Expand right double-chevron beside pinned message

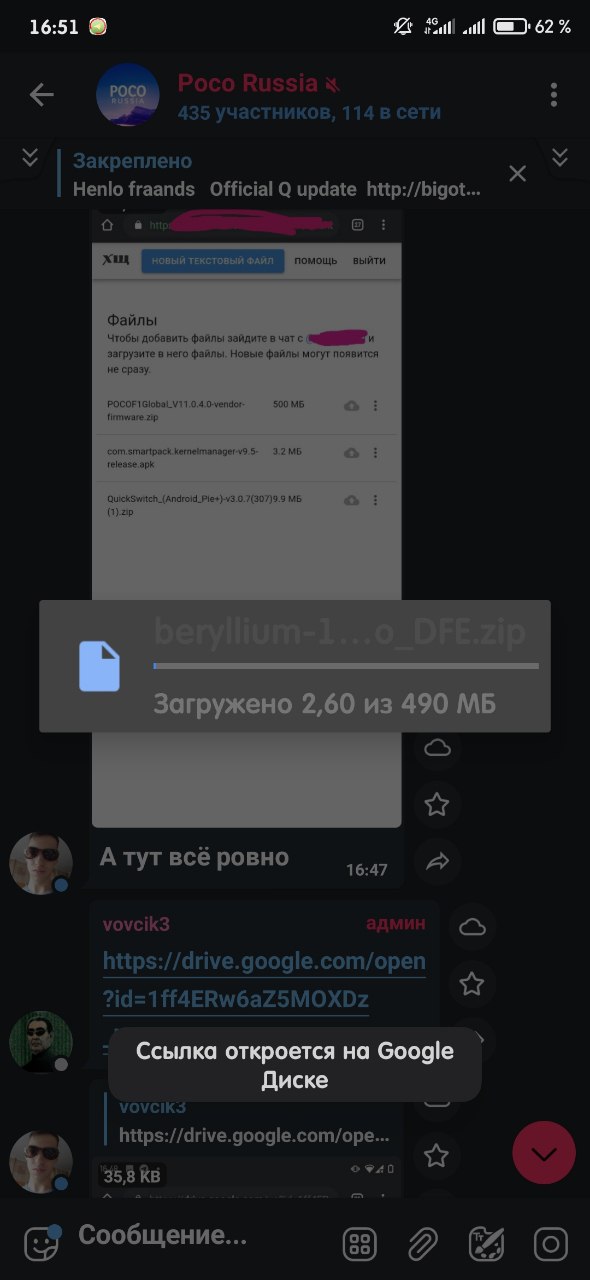559,157
